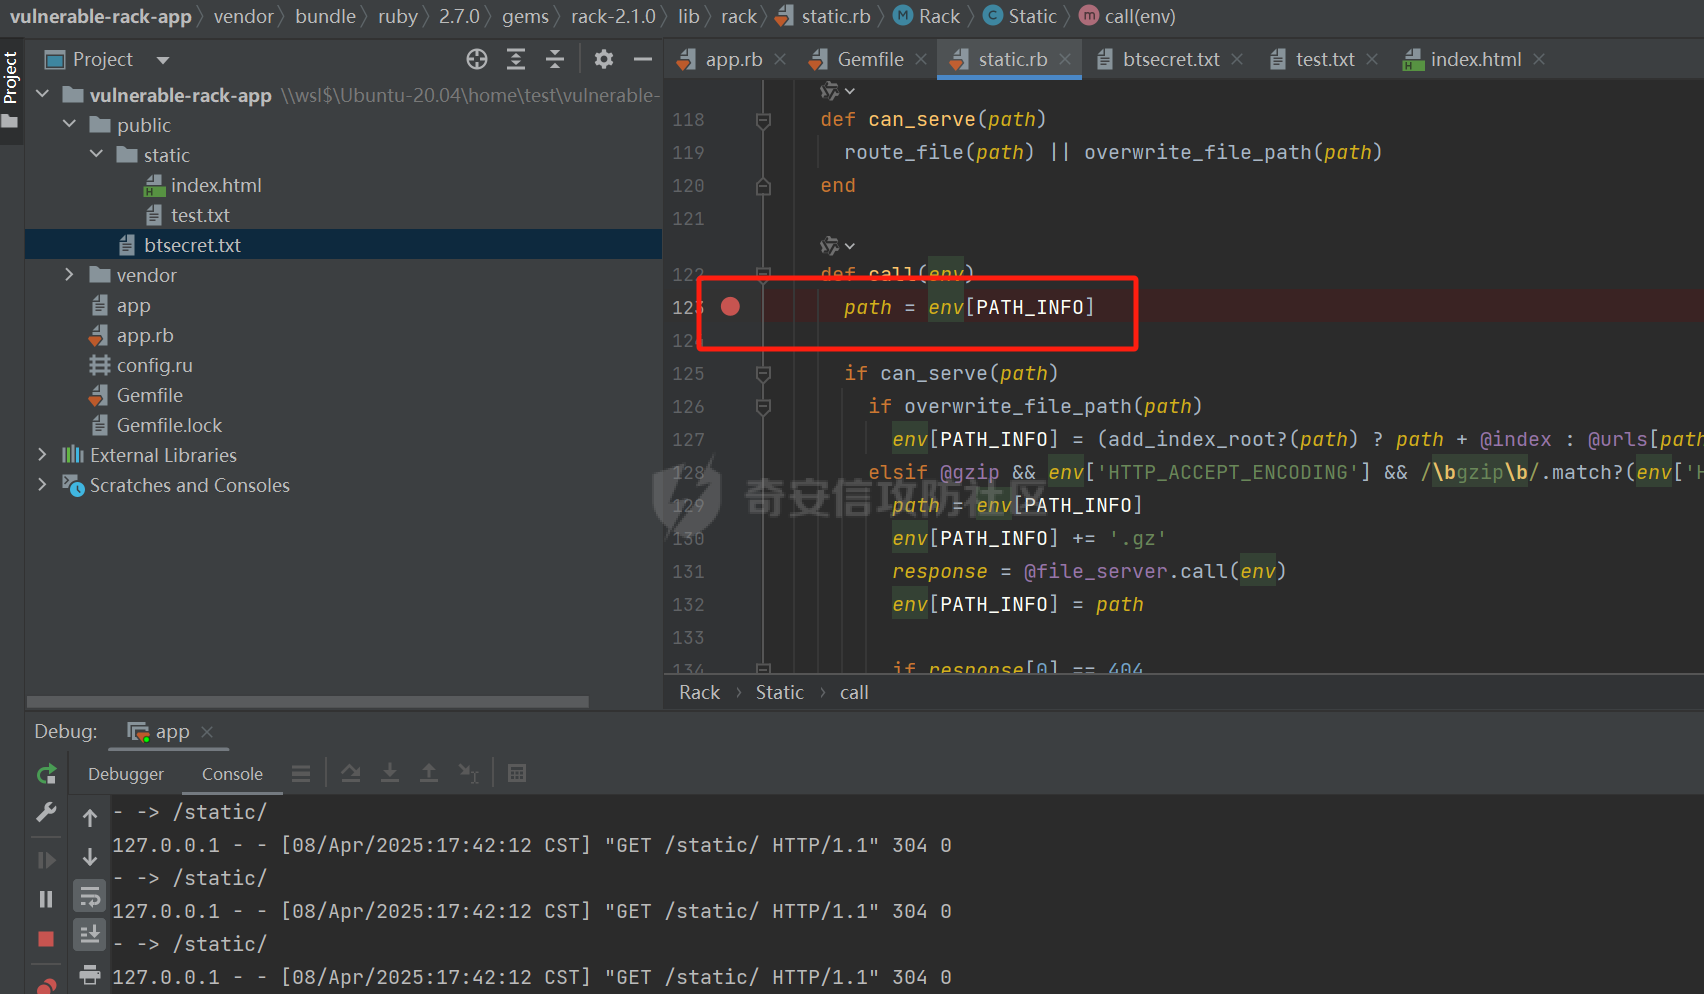The height and width of the screenshot is (994, 1704).
Task: Fold the if can_serve block at line 125
Action: (763, 374)
